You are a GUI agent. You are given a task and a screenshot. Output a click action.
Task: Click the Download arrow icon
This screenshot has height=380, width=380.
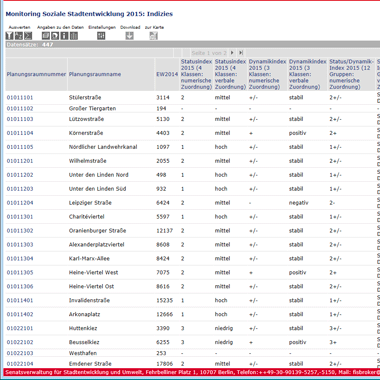pyautogui.click(x=130, y=36)
